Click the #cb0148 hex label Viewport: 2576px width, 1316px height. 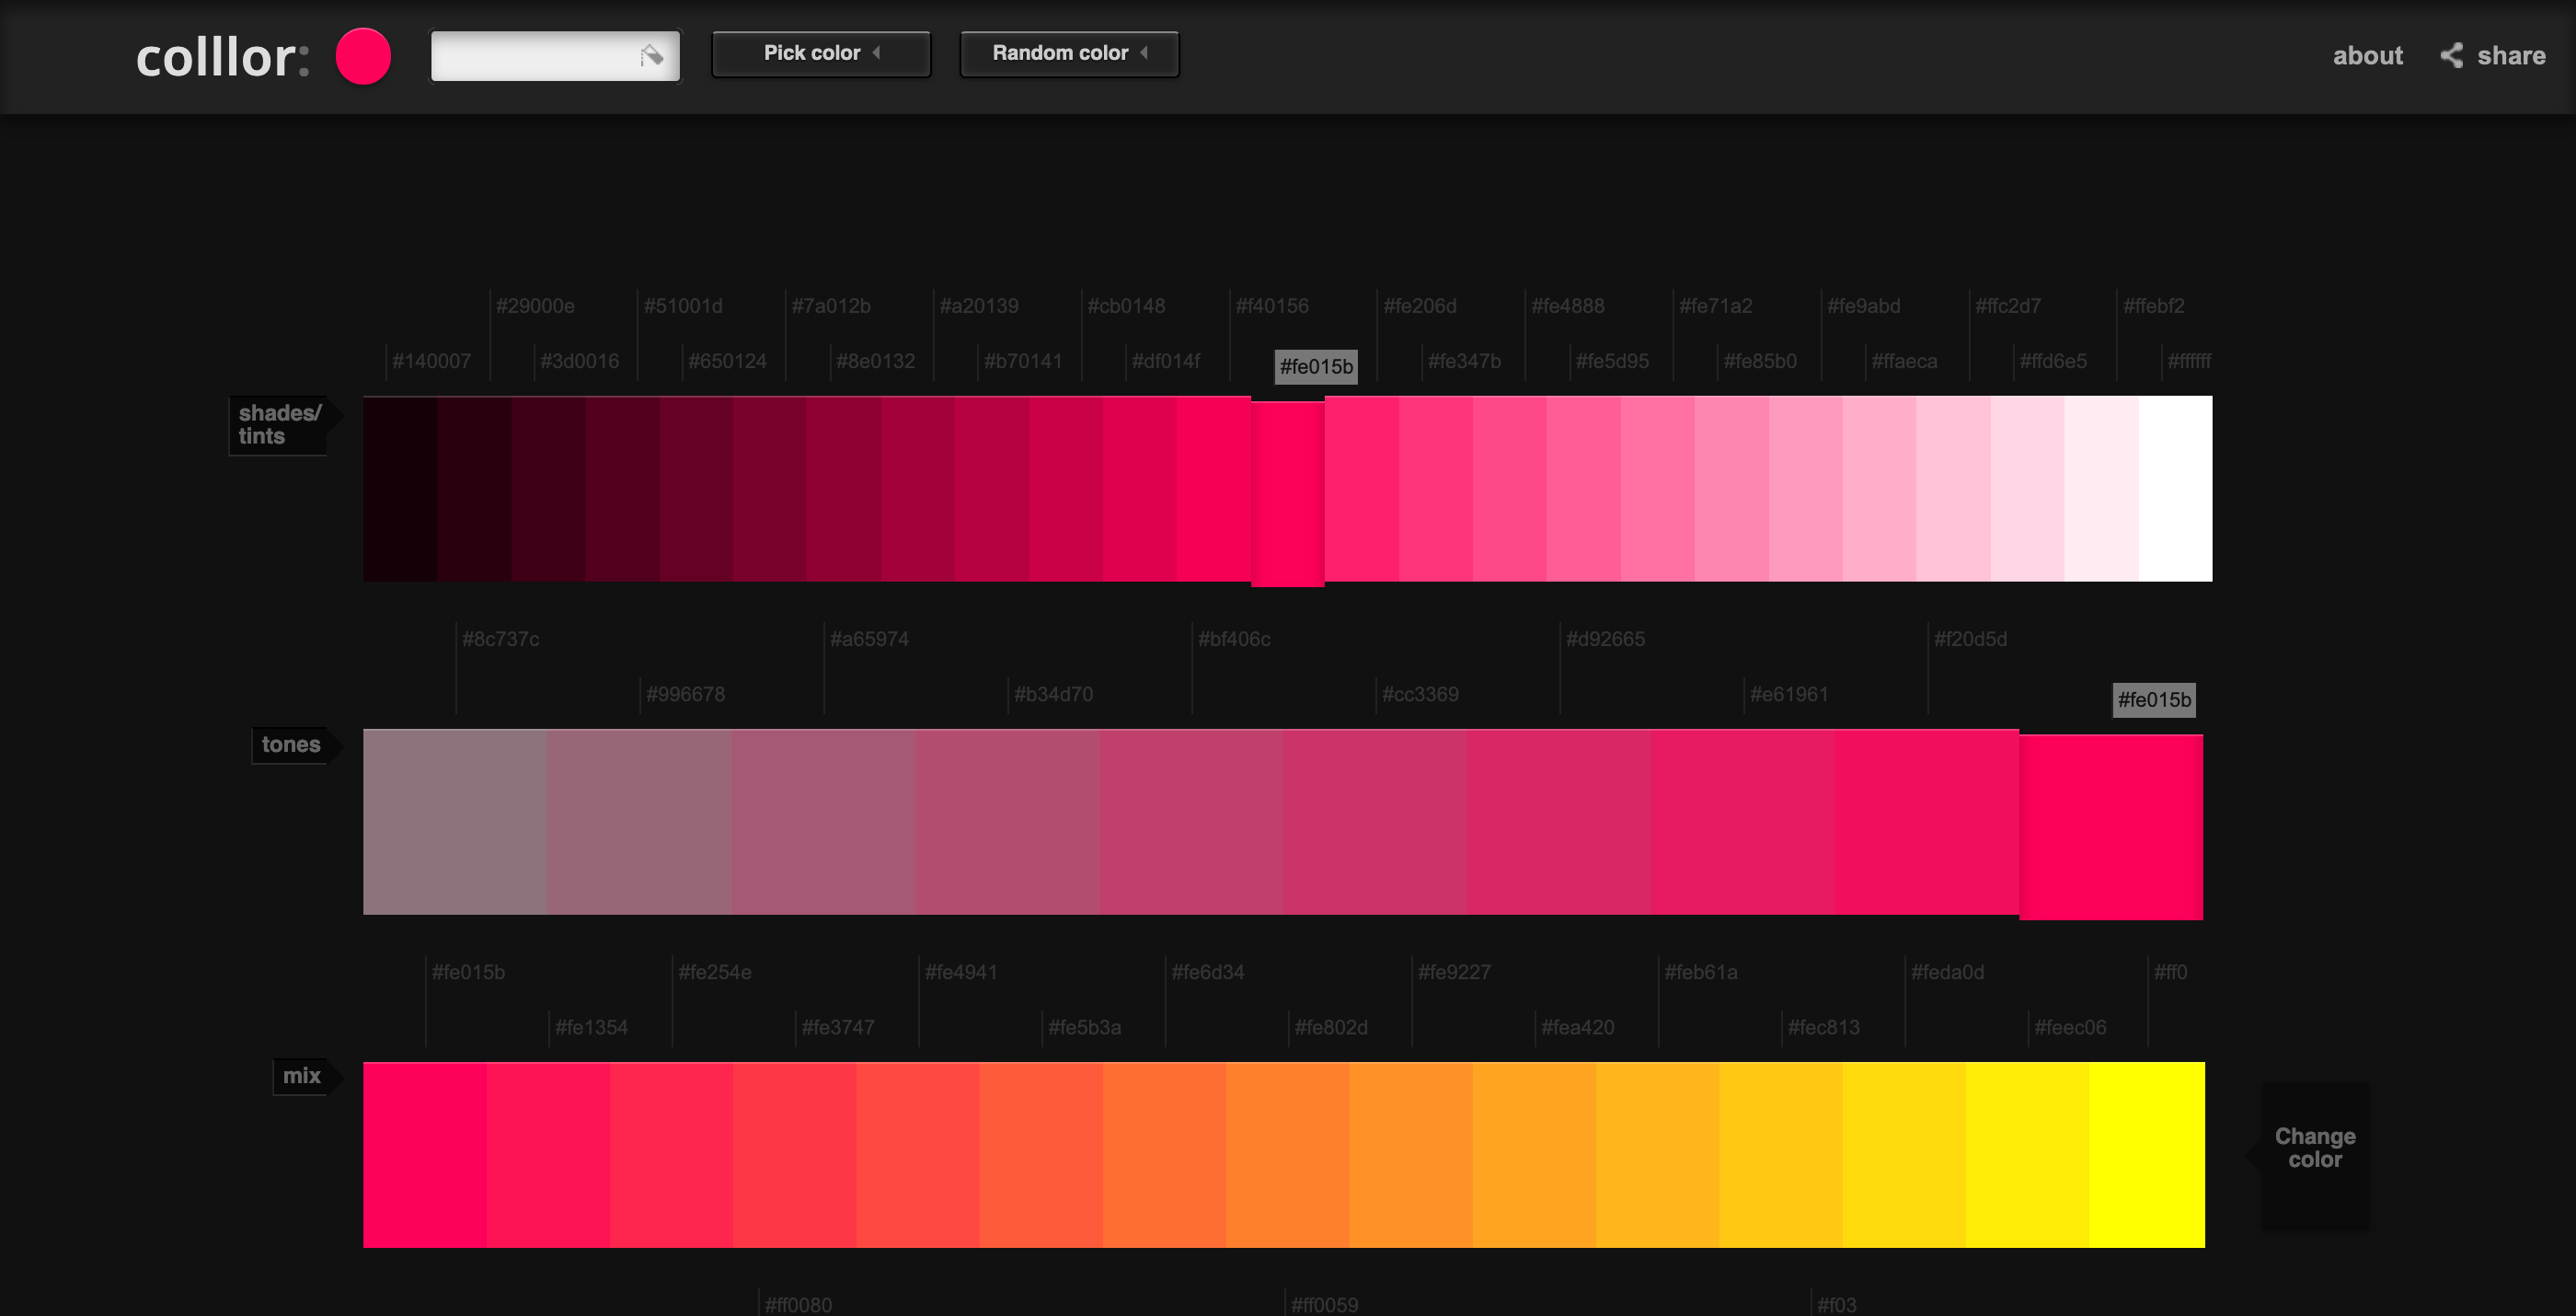[x=1126, y=306]
